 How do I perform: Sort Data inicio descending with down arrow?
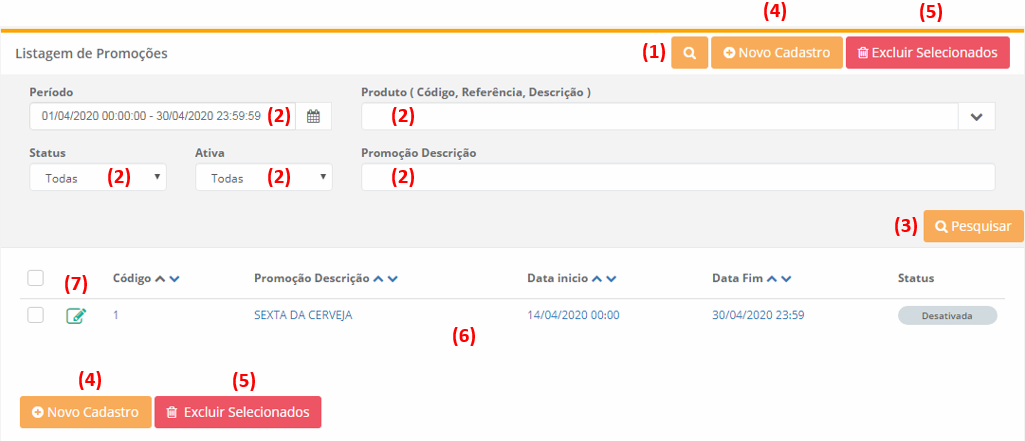tap(611, 279)
